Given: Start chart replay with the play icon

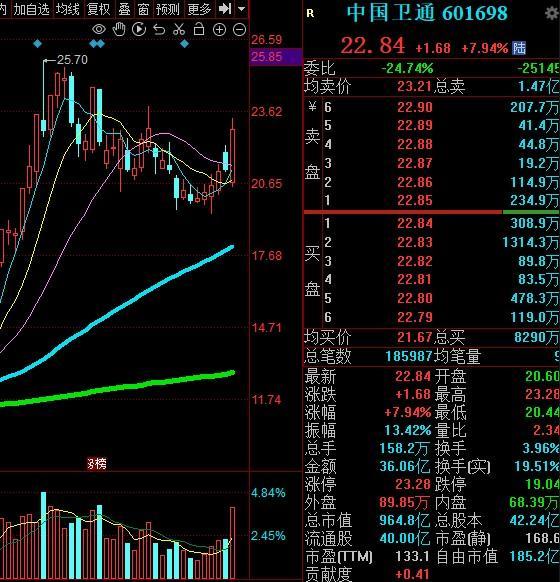Looking at the screenshot, I should [x=139, y=29].
